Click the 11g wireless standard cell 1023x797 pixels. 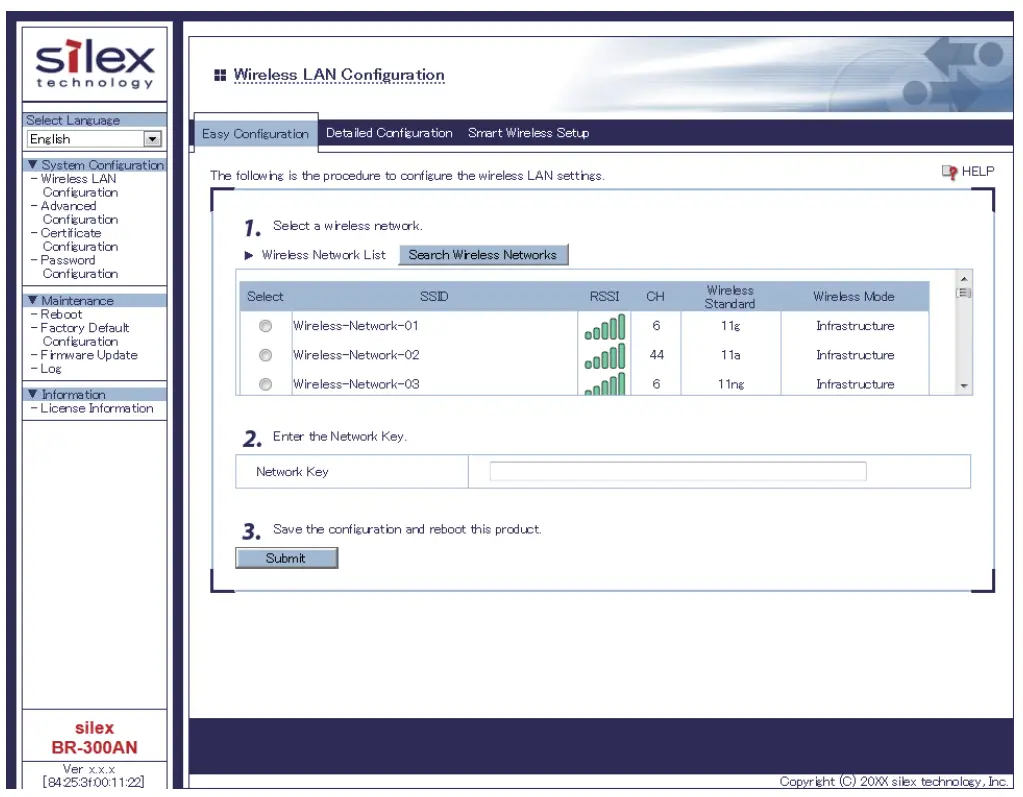pyautogui.click(x=731, y=325)
